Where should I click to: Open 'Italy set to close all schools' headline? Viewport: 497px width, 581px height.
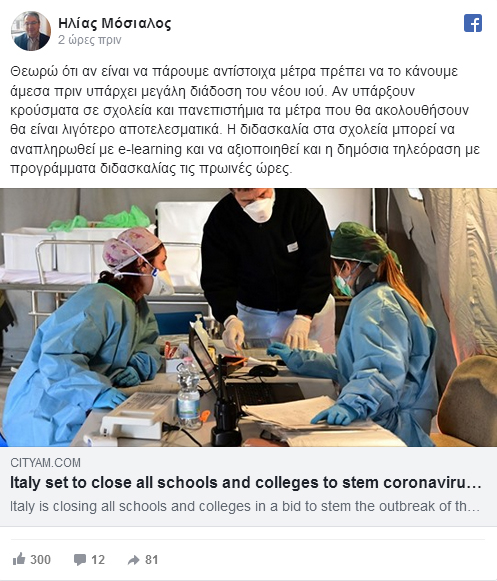click(x=246, y=482)
